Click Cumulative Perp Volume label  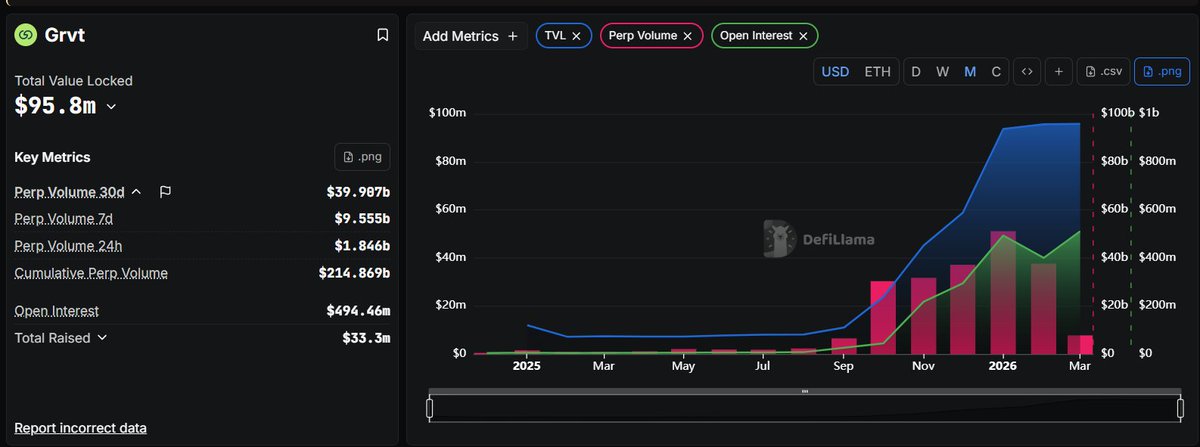coord(91,273)
